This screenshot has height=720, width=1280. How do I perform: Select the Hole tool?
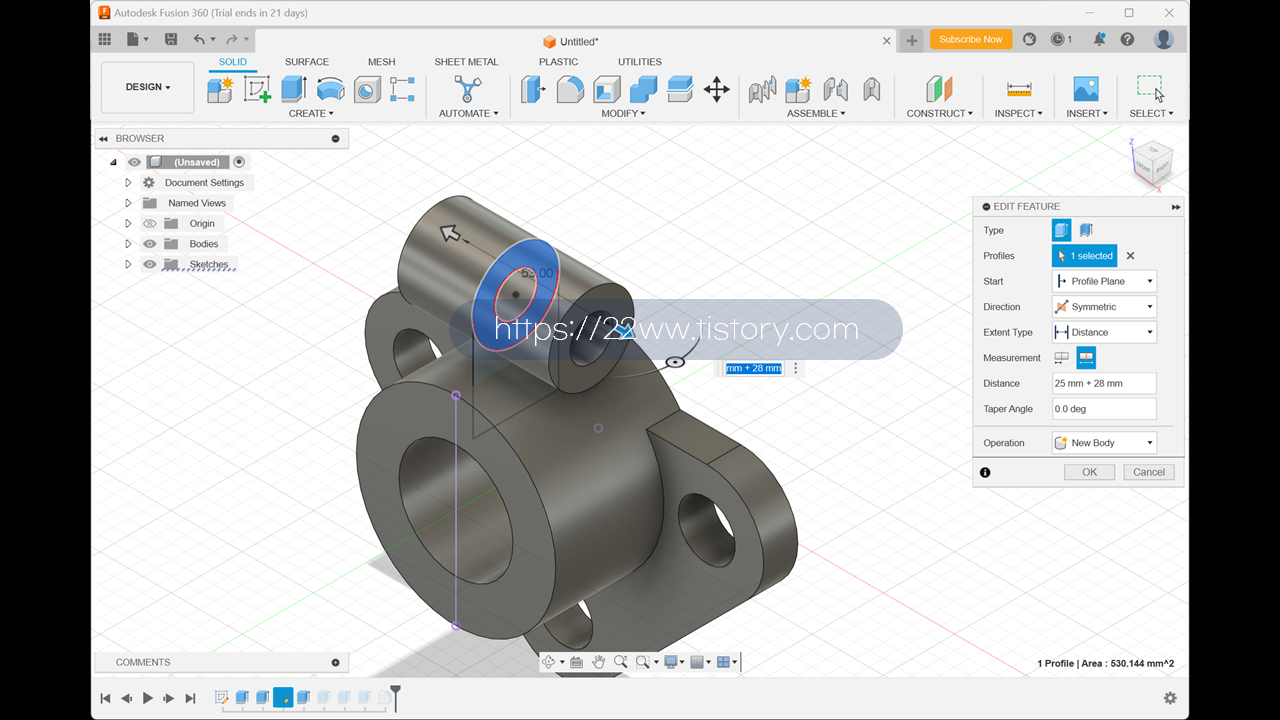click(367, 89)
